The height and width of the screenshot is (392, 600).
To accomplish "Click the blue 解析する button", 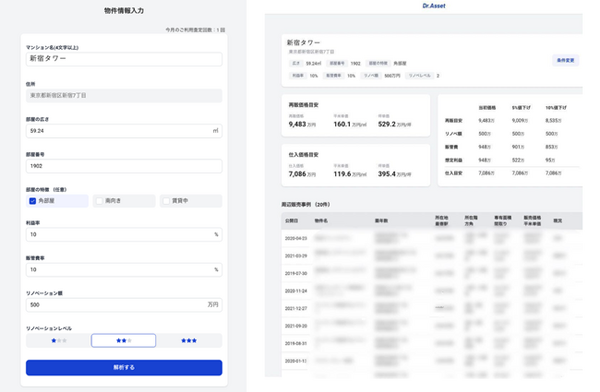I will point(124,368).
